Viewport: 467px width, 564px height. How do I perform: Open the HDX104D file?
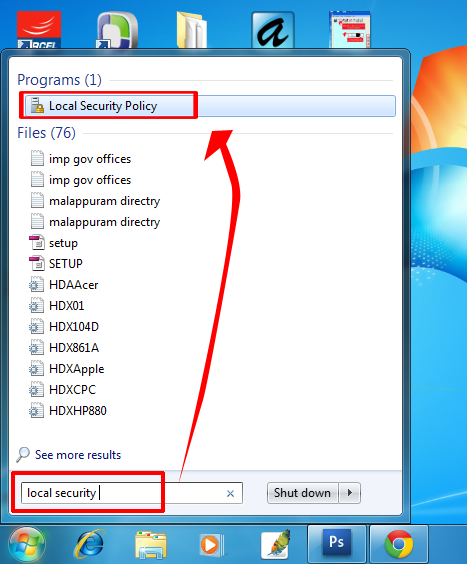click(x=74, y=327)
